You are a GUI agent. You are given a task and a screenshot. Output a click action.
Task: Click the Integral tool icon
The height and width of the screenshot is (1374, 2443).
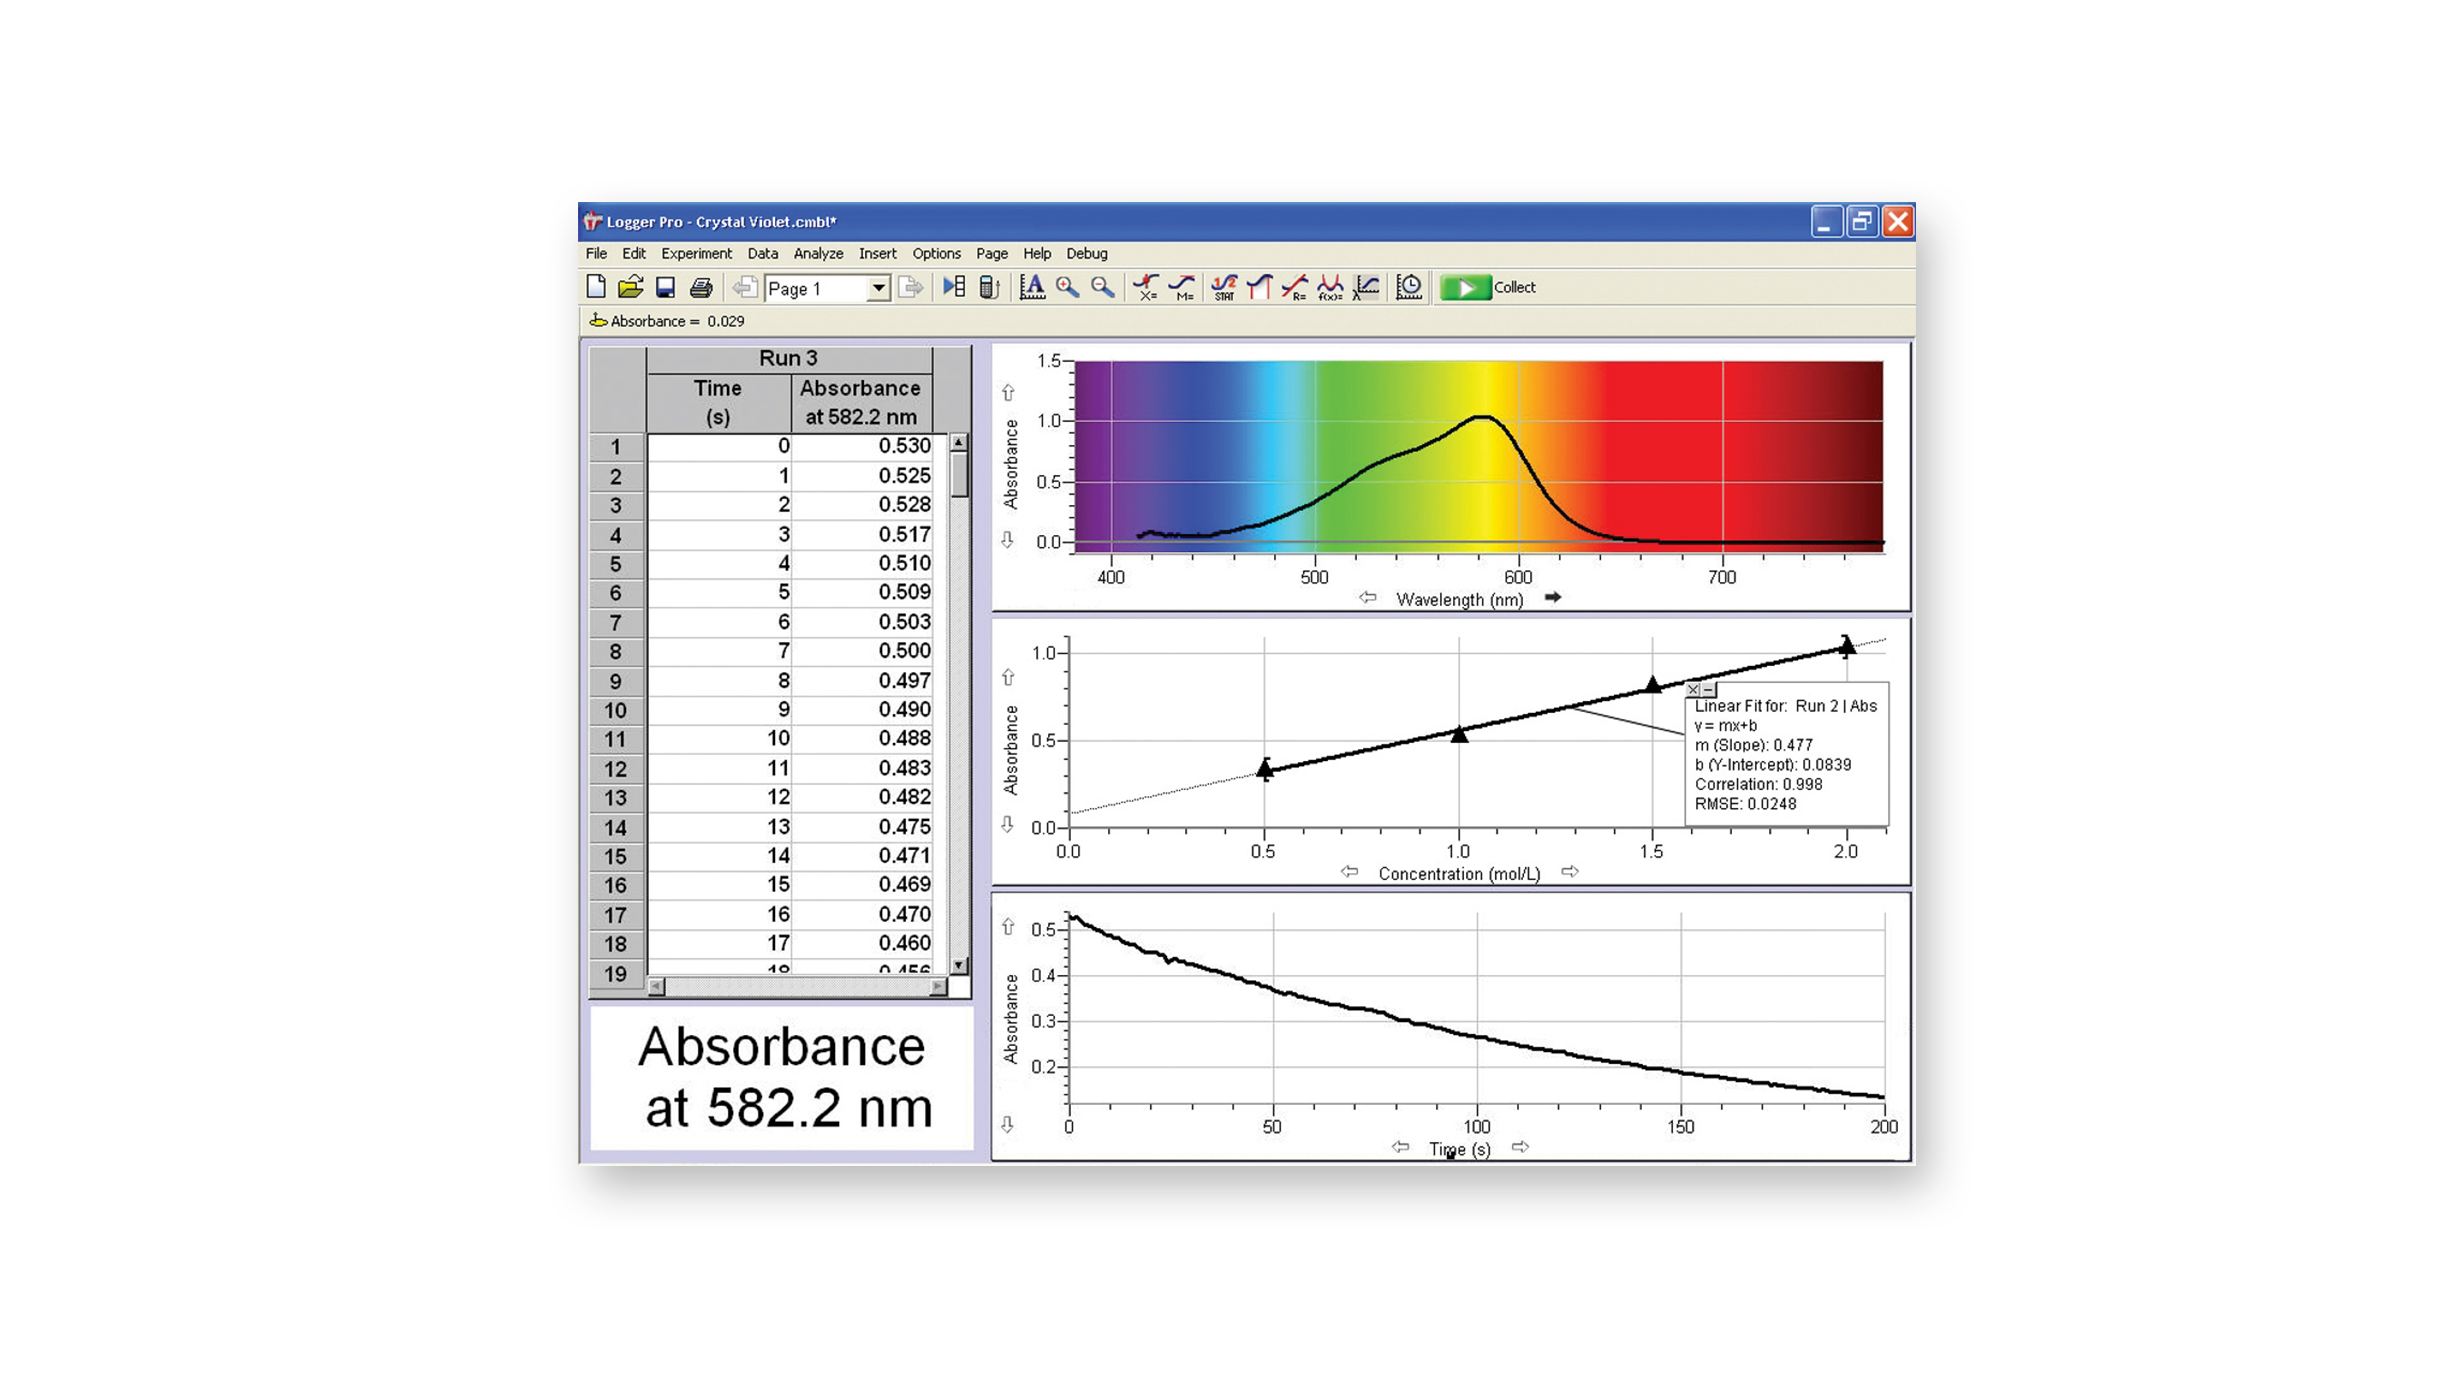[x=1259, y=288]
